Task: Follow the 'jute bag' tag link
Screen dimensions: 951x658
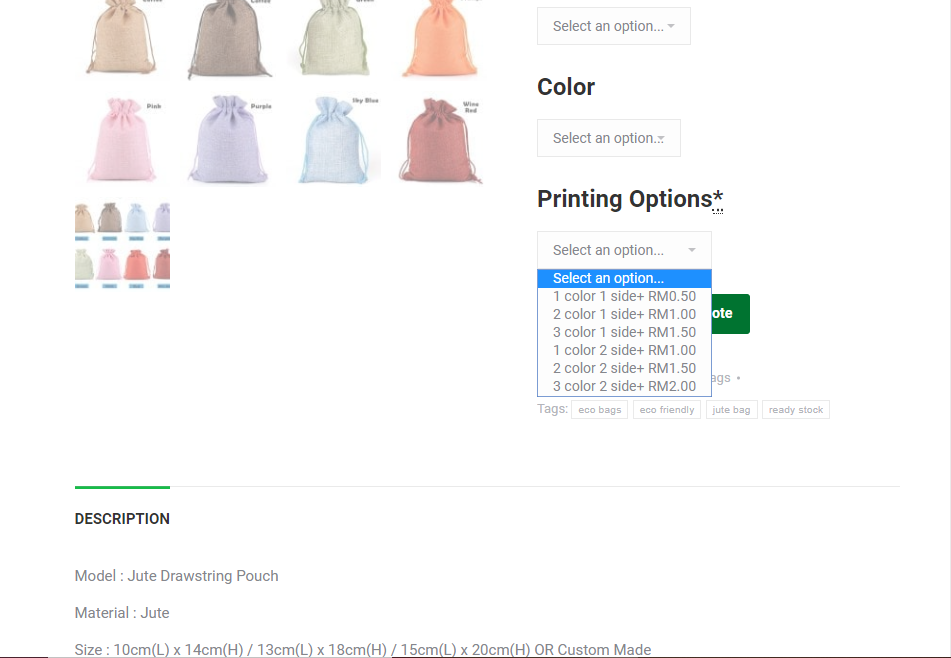Action: coord(731,410)
